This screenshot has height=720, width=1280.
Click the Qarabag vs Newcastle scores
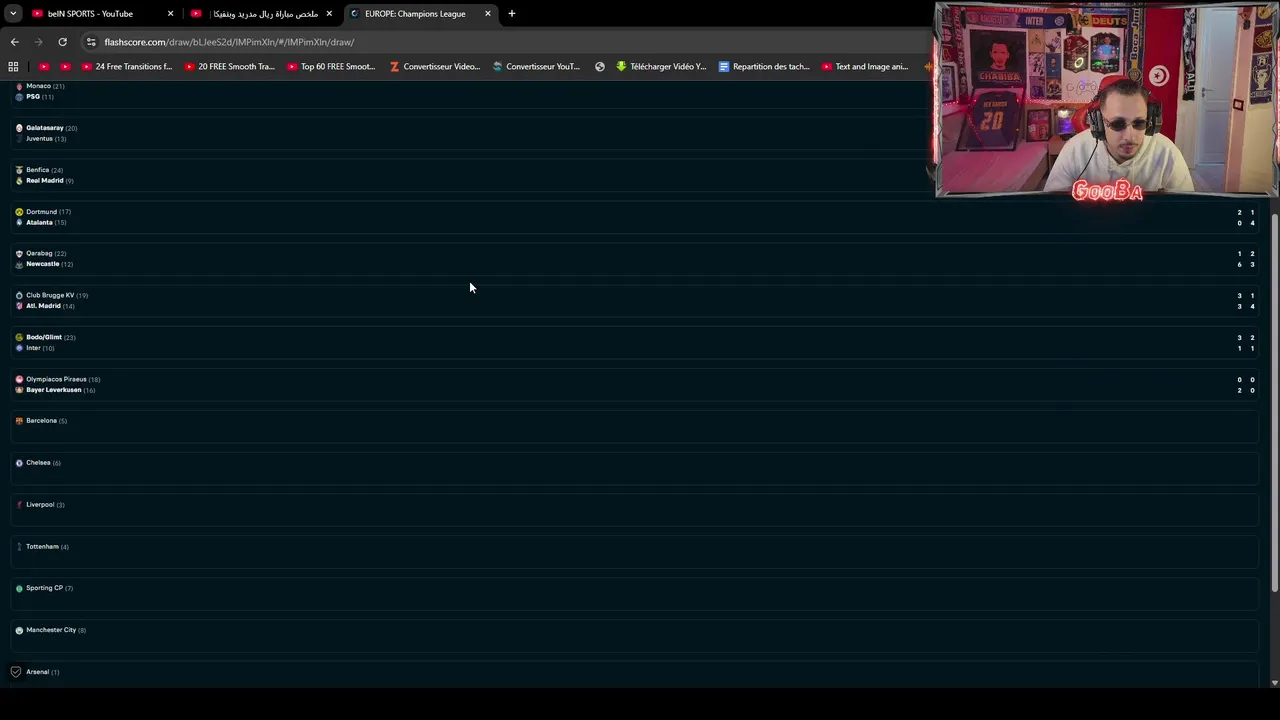point(1245,259)
